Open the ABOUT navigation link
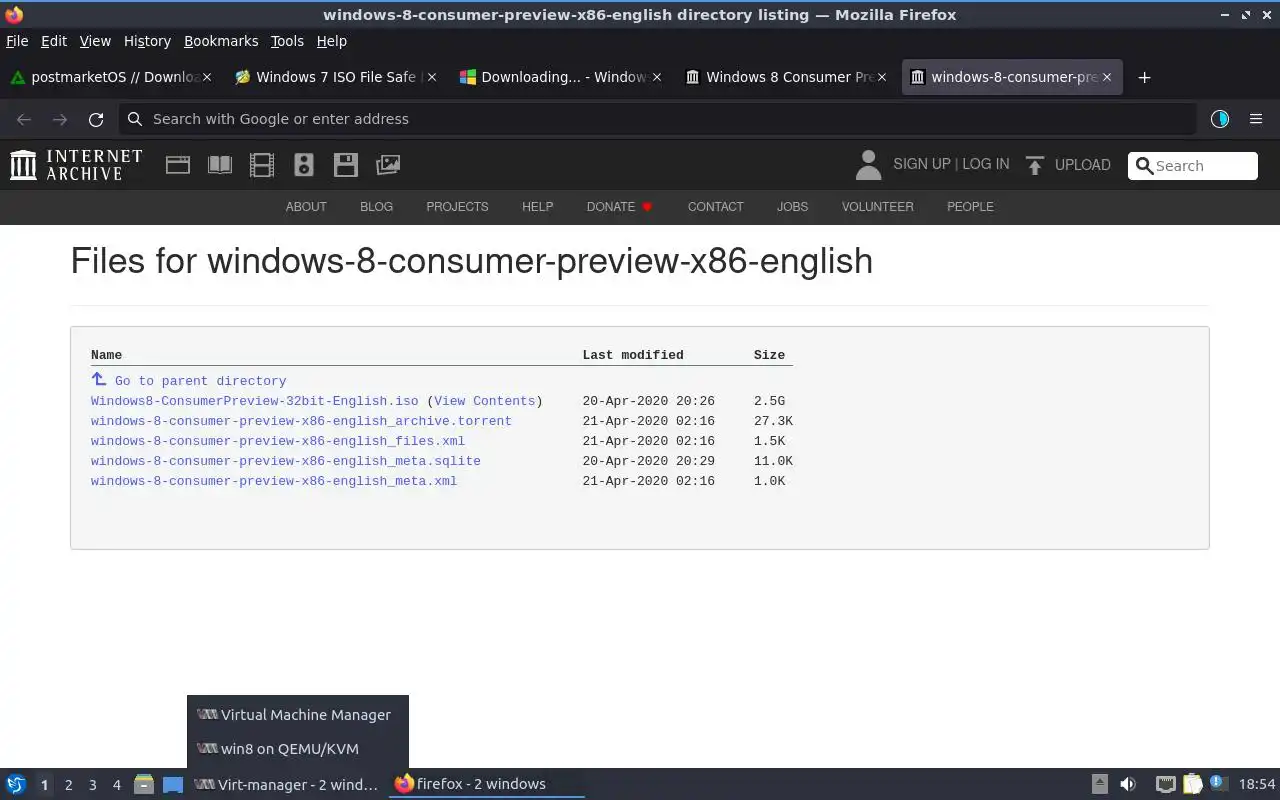Screen dimensions: 1280x800 (306, 207)
